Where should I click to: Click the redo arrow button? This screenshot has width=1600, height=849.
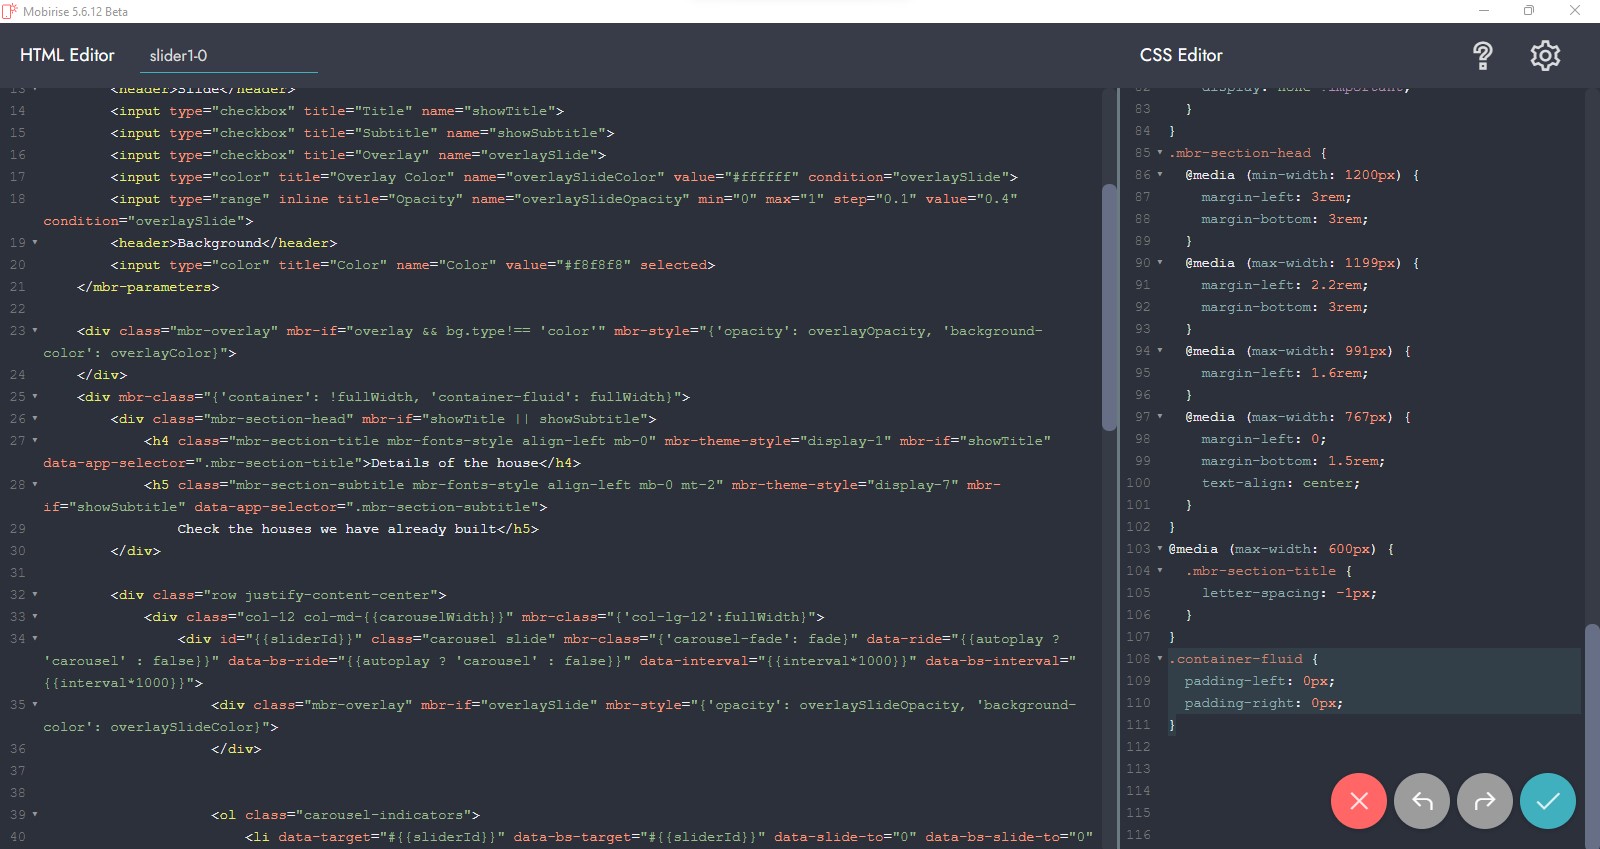1485,801
